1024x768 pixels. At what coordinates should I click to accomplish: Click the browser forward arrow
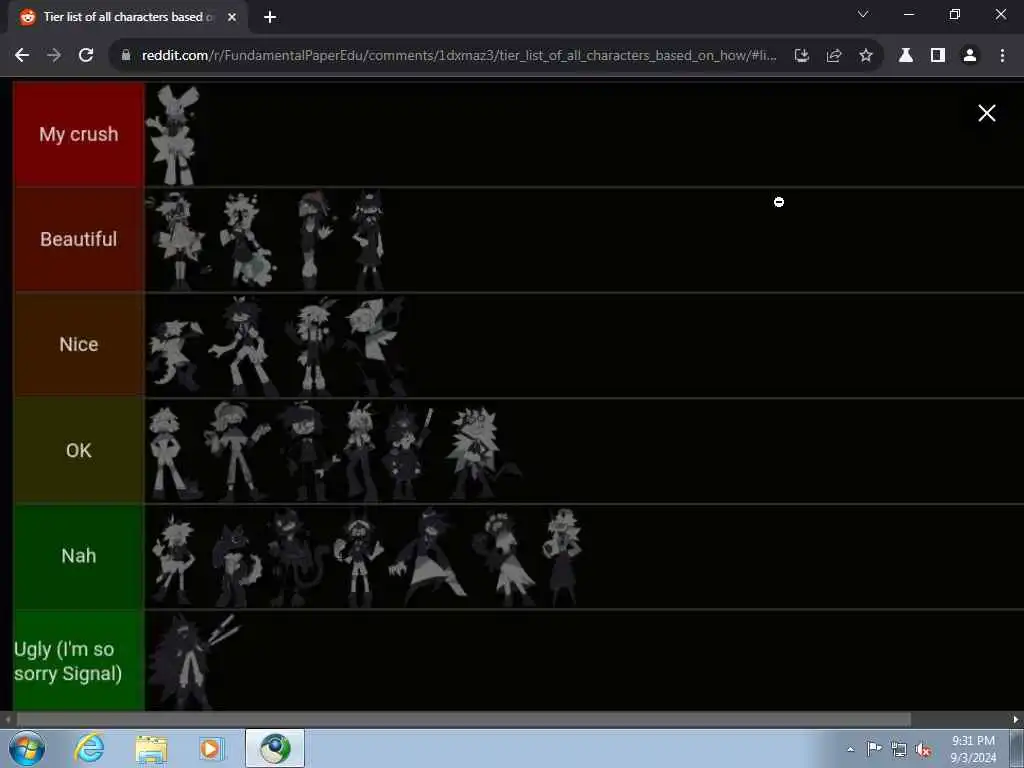pyautogui.click(x=54, y=56)
